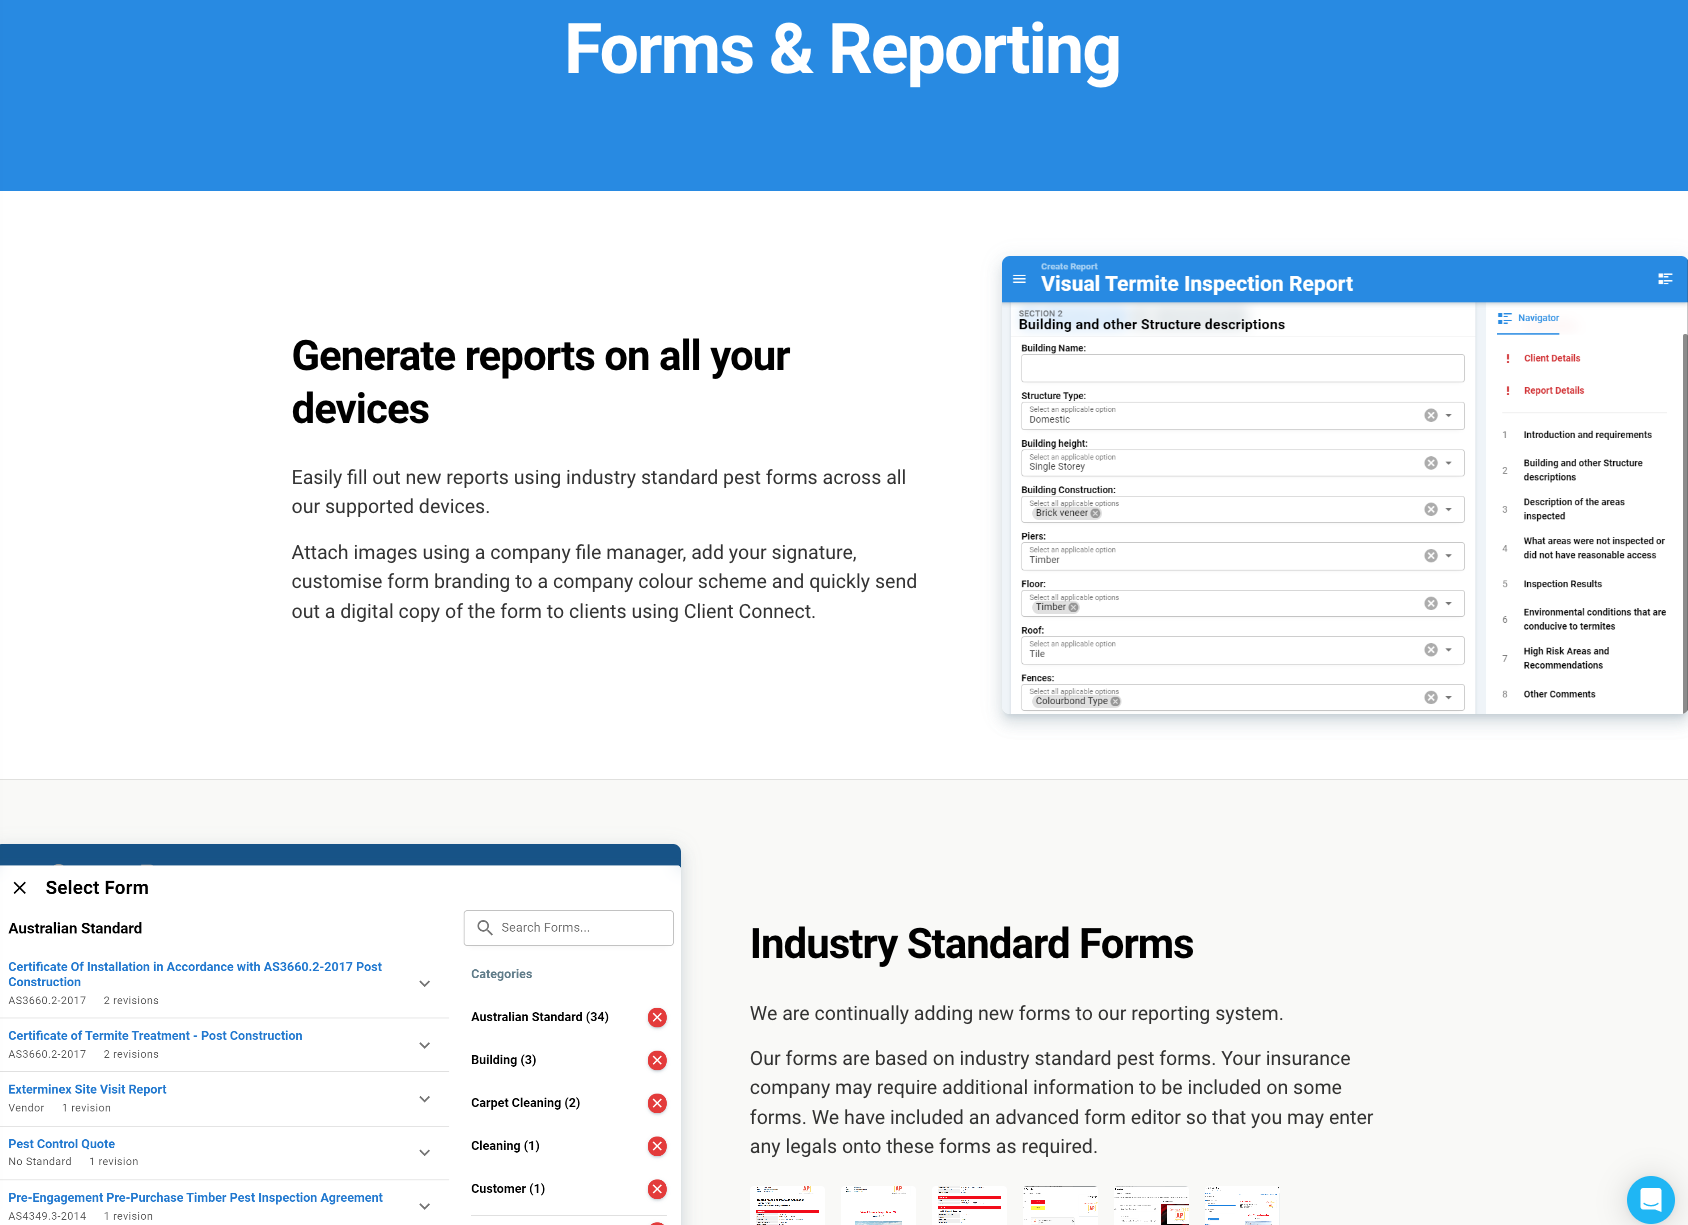Open the Building height dropdown
Image resolution: width=1688 pixels, height=1225 pixels.
(1448, 463)
